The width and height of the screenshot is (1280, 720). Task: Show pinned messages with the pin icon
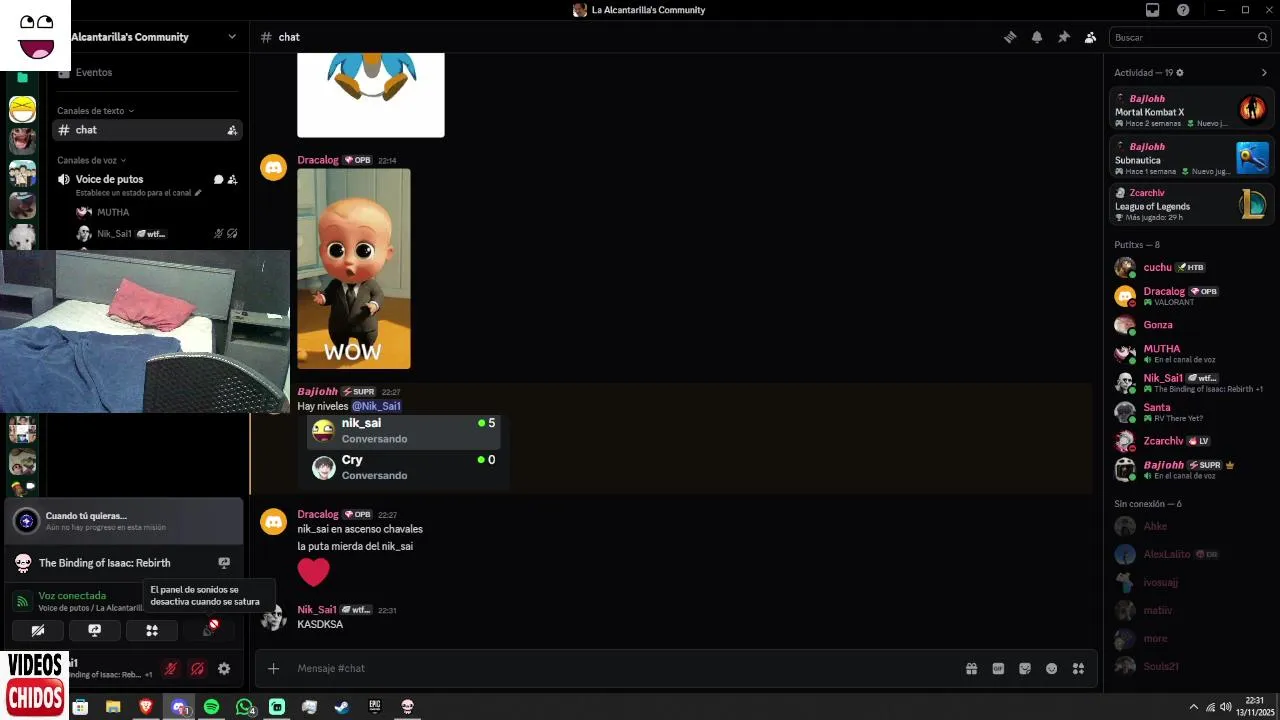1064,37
